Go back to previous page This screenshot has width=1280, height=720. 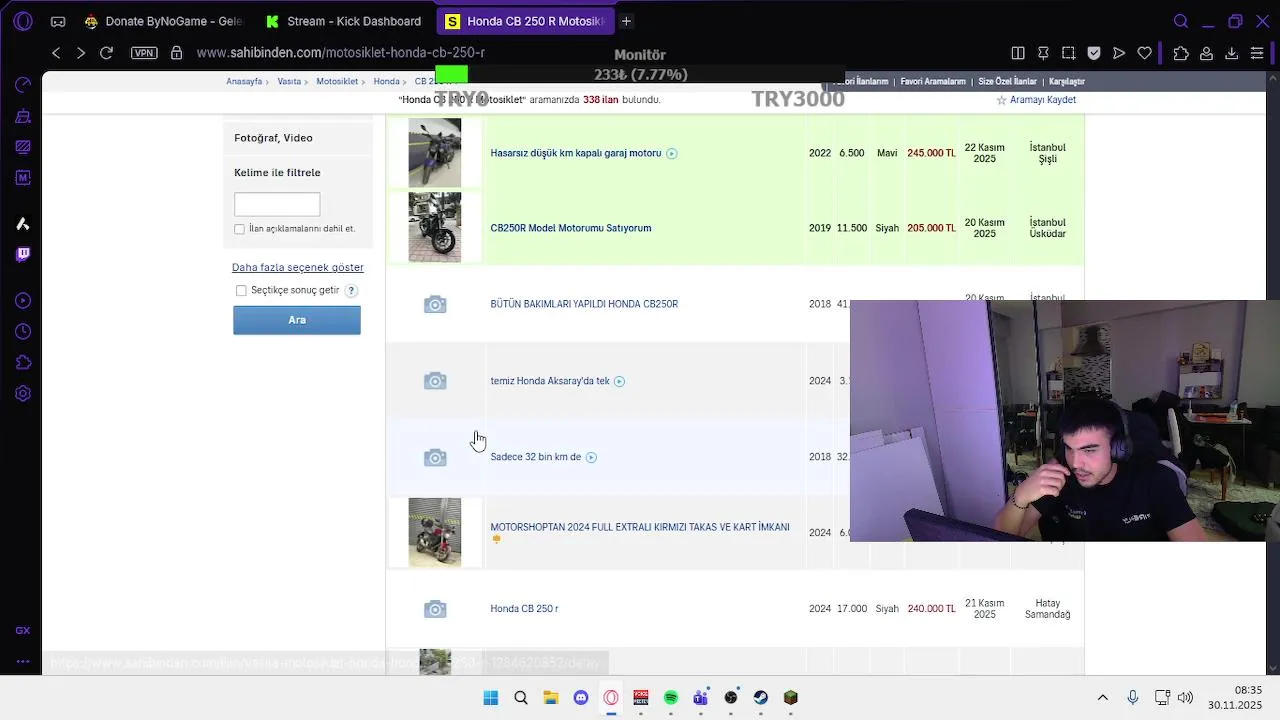coord(56,53)
